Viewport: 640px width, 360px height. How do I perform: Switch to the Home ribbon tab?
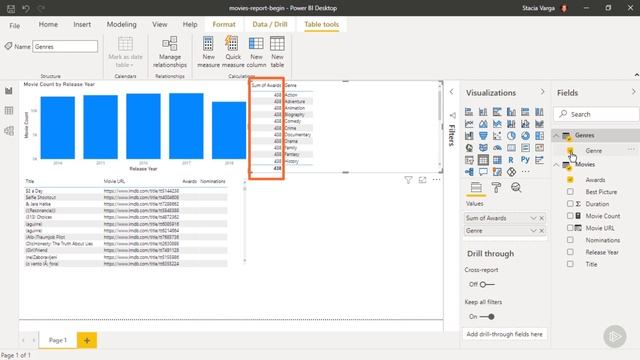pyautogui.click(x=48, y=24)
